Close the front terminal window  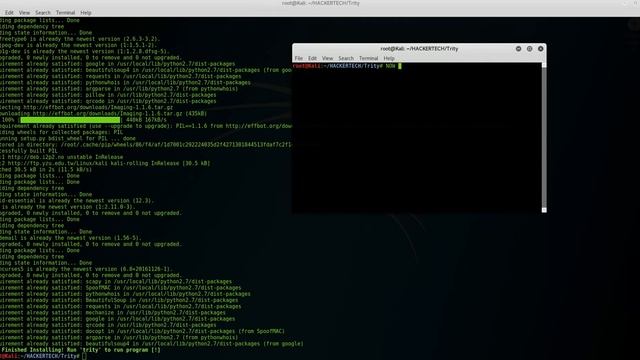point(540,49)
